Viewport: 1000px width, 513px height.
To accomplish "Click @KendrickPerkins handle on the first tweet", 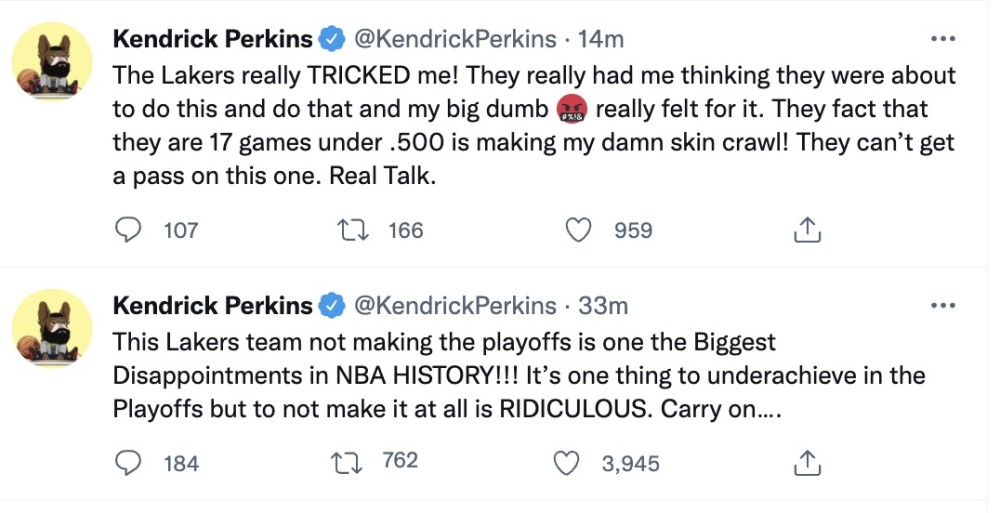I will (455, 39).
